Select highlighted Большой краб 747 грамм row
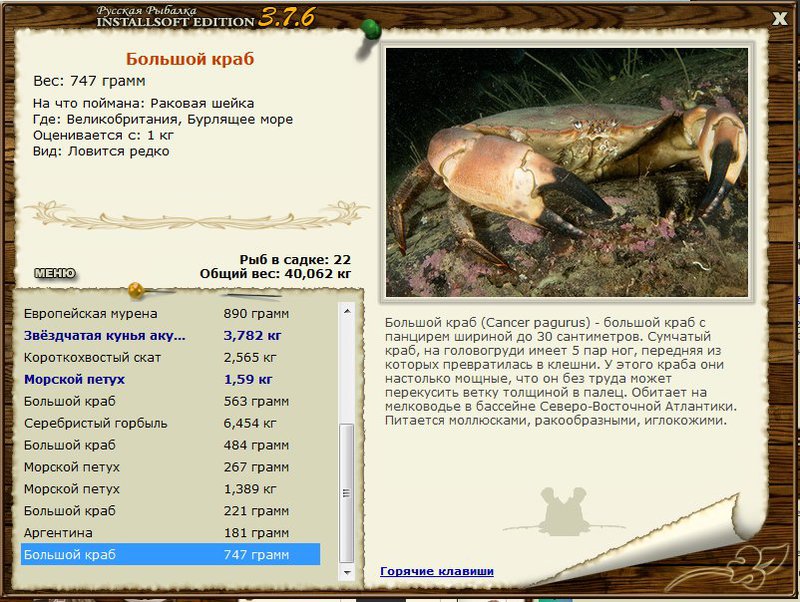Screen dimensions: 800x602 point(170,555)
